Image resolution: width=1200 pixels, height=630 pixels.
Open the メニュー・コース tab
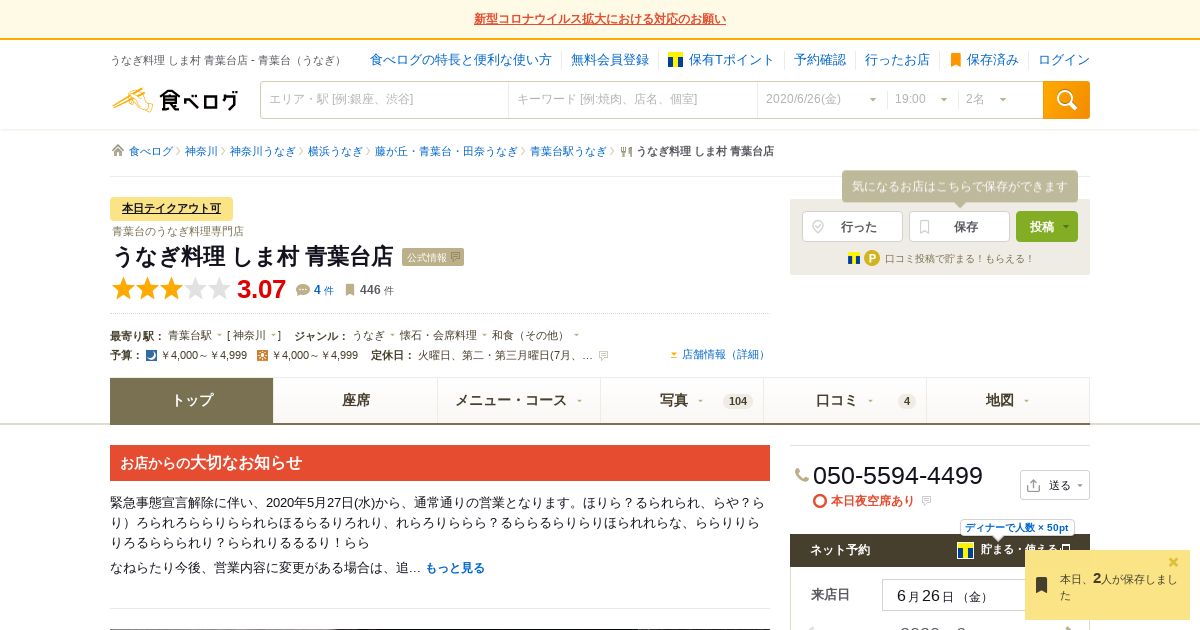tap(519, 400)
